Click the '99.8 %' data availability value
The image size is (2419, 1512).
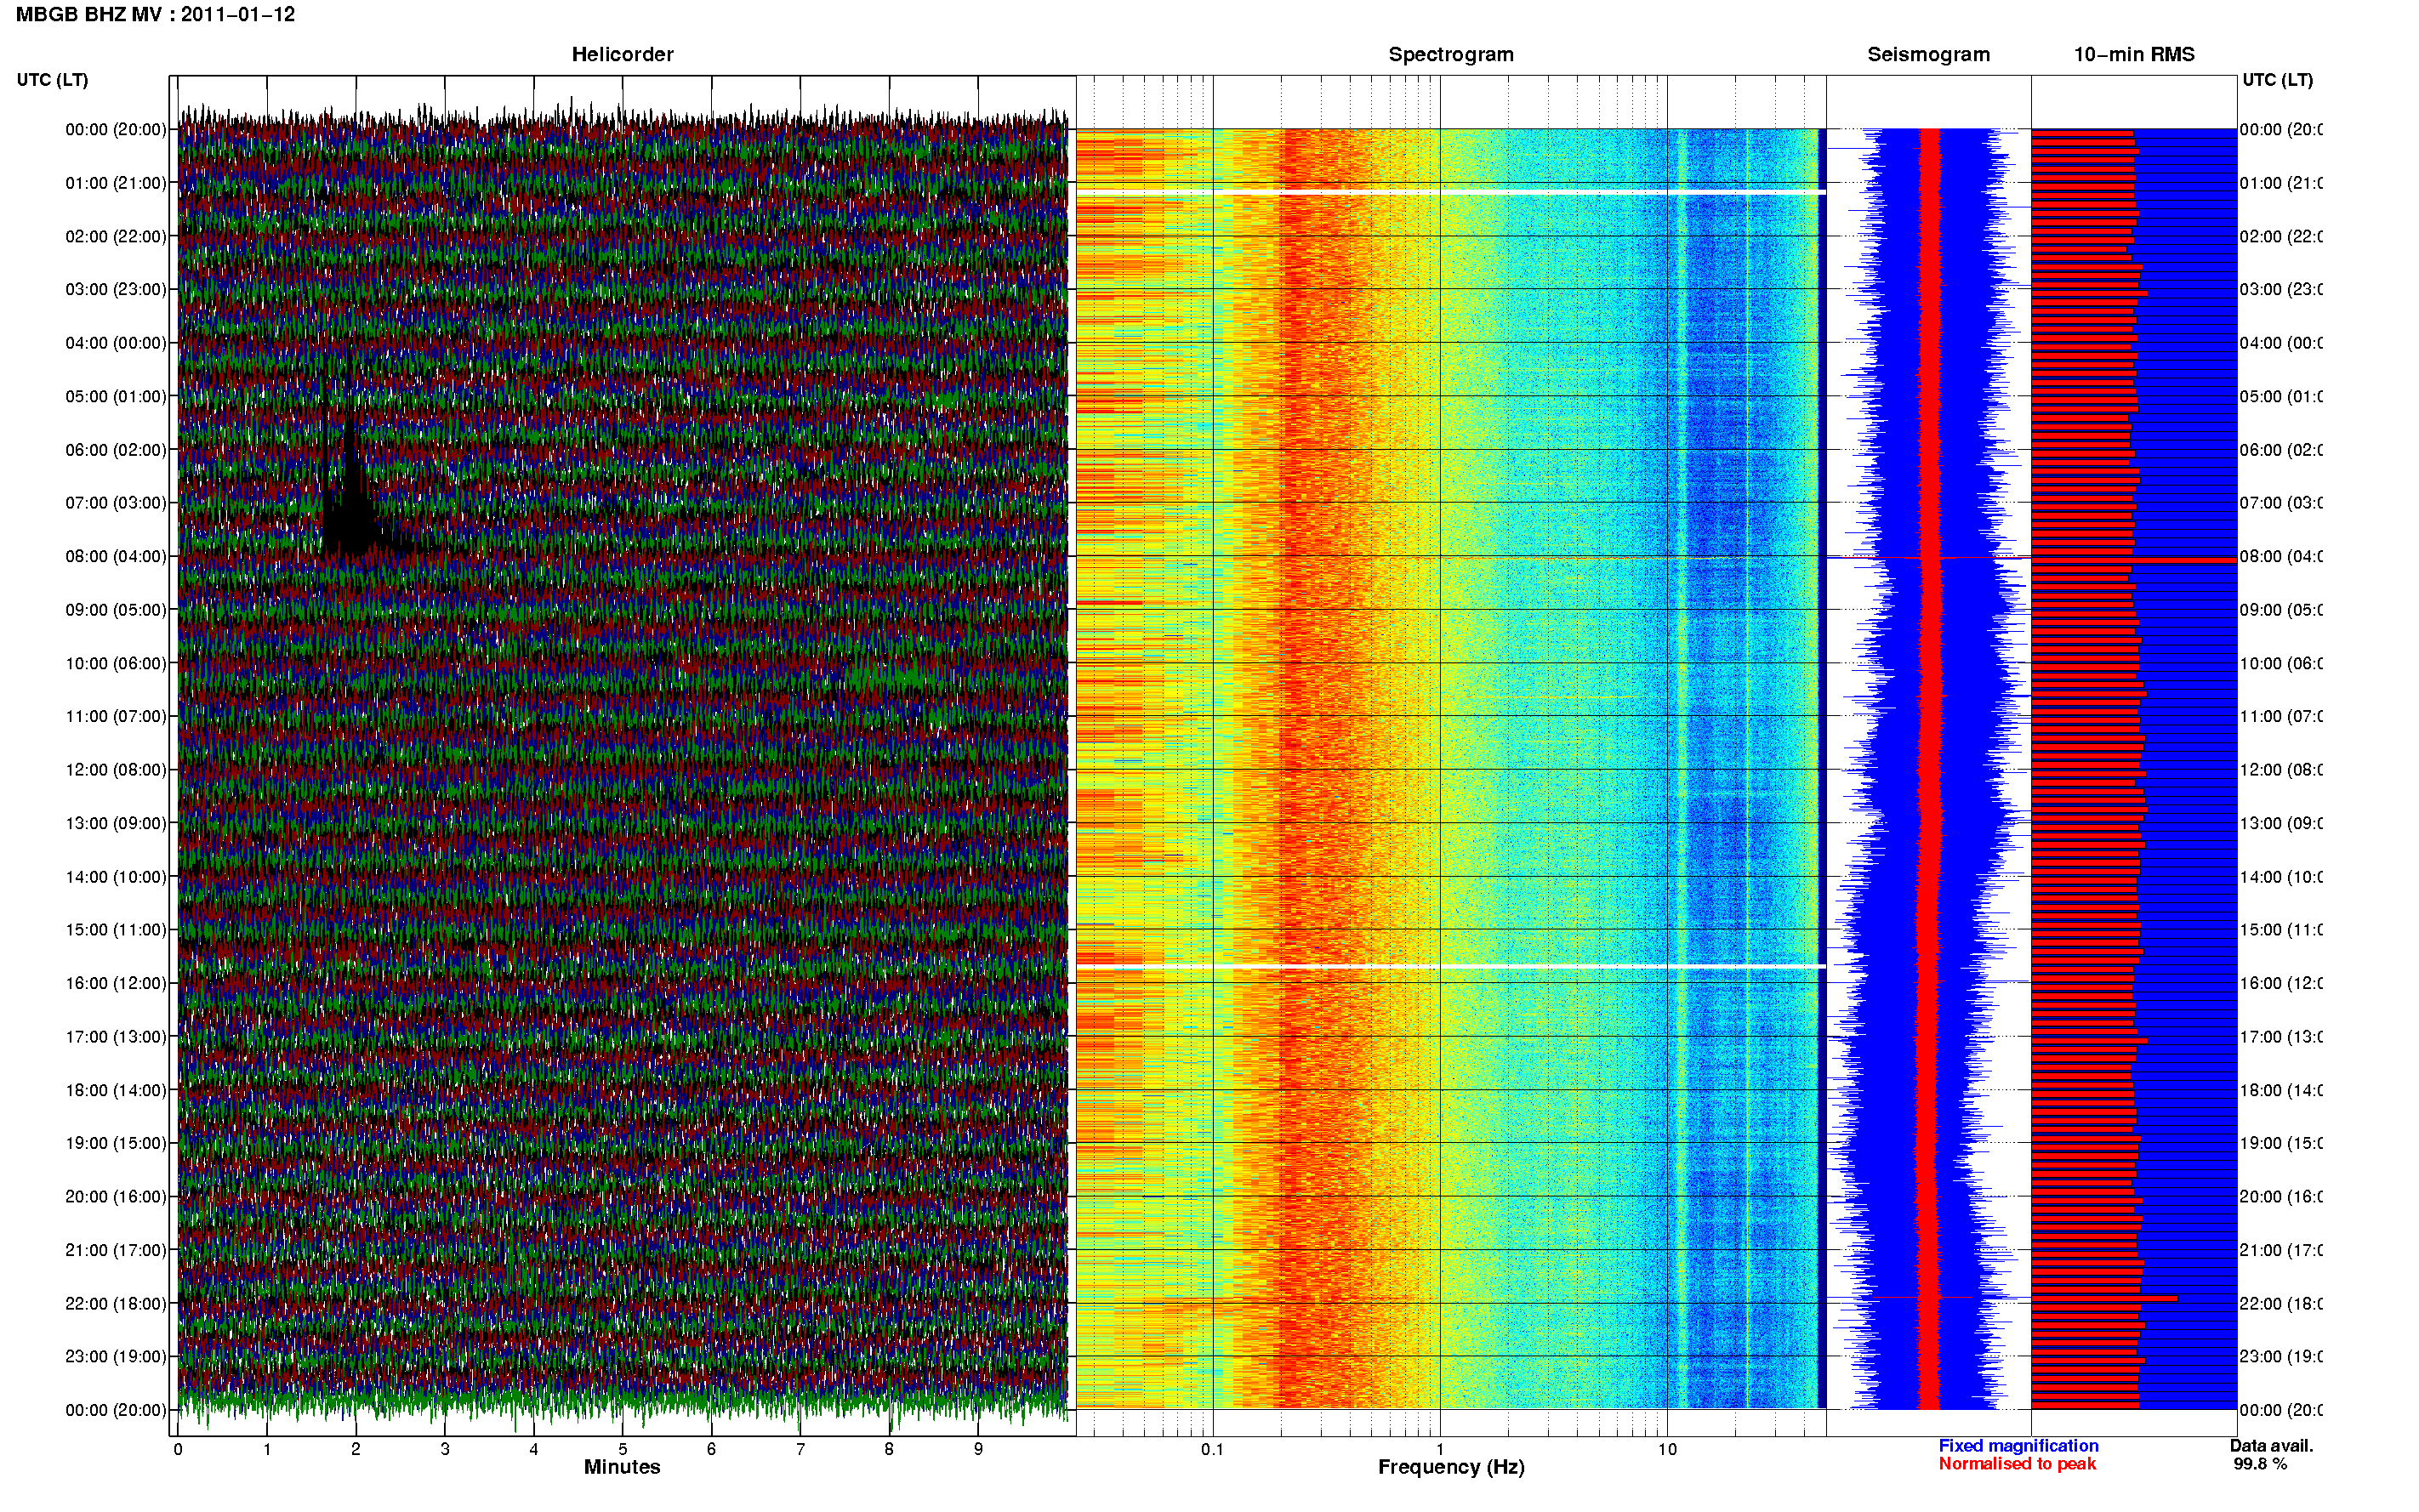[2260, 1464]
